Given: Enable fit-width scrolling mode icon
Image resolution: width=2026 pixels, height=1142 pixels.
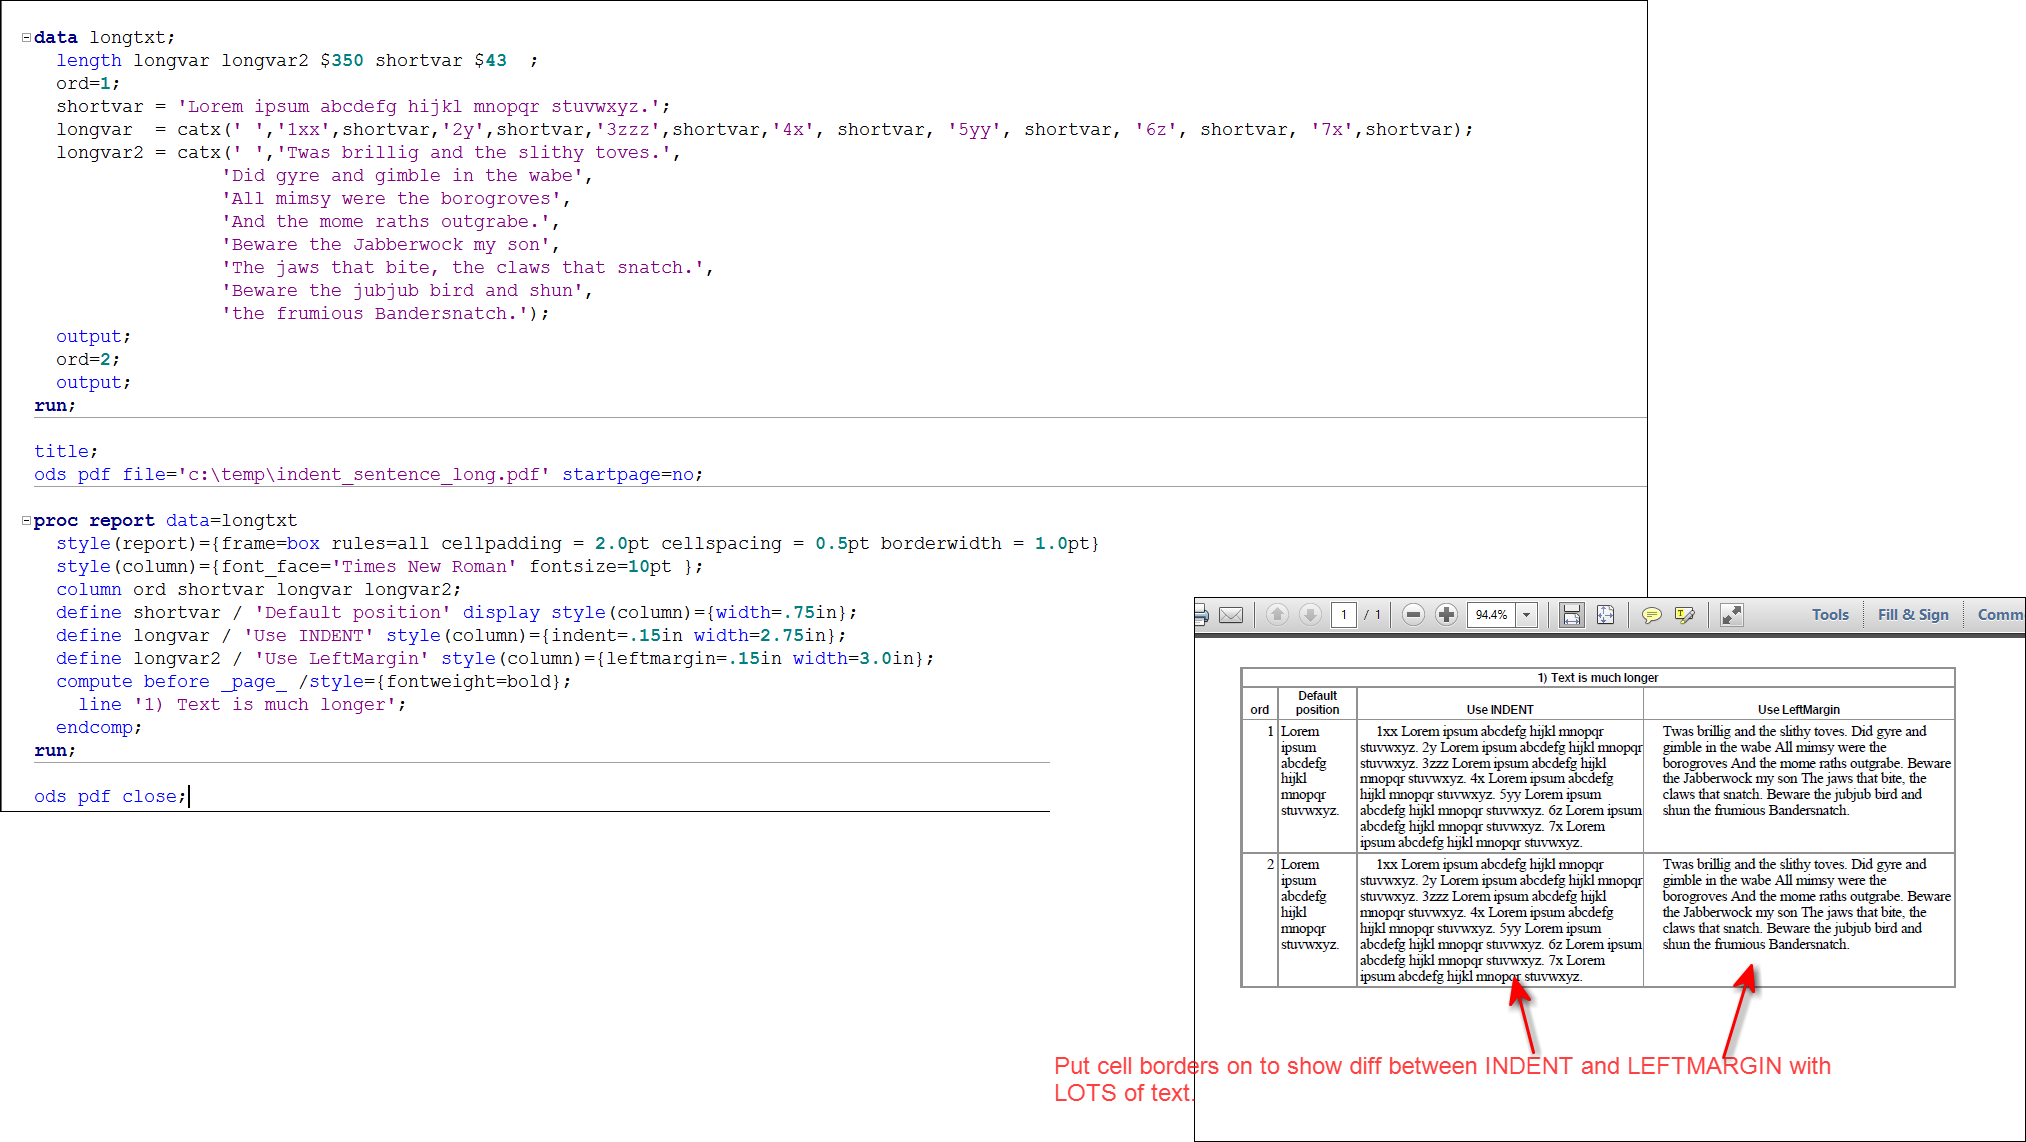Looking at the screenshot, I should coord(1572,615).
